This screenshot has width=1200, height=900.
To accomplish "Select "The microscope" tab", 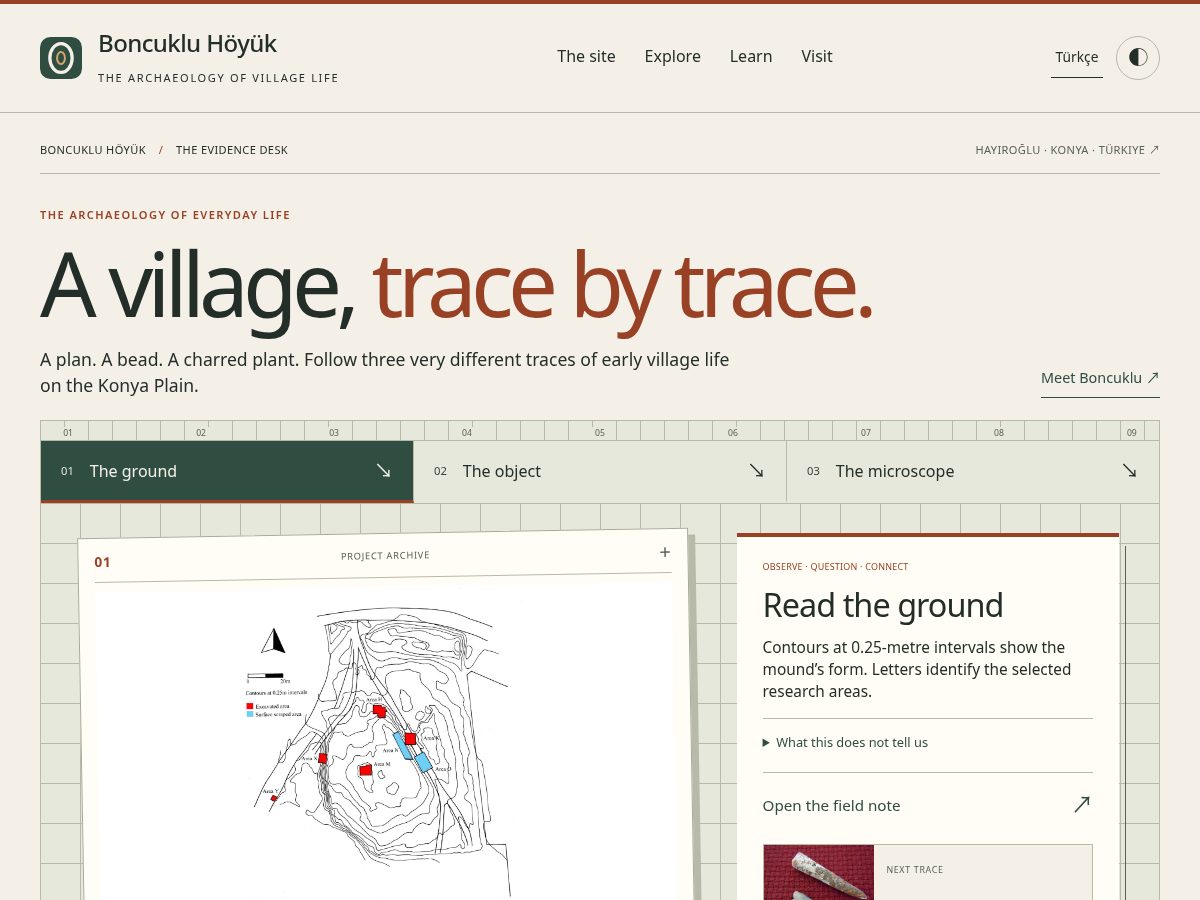I will click(973, 471).
